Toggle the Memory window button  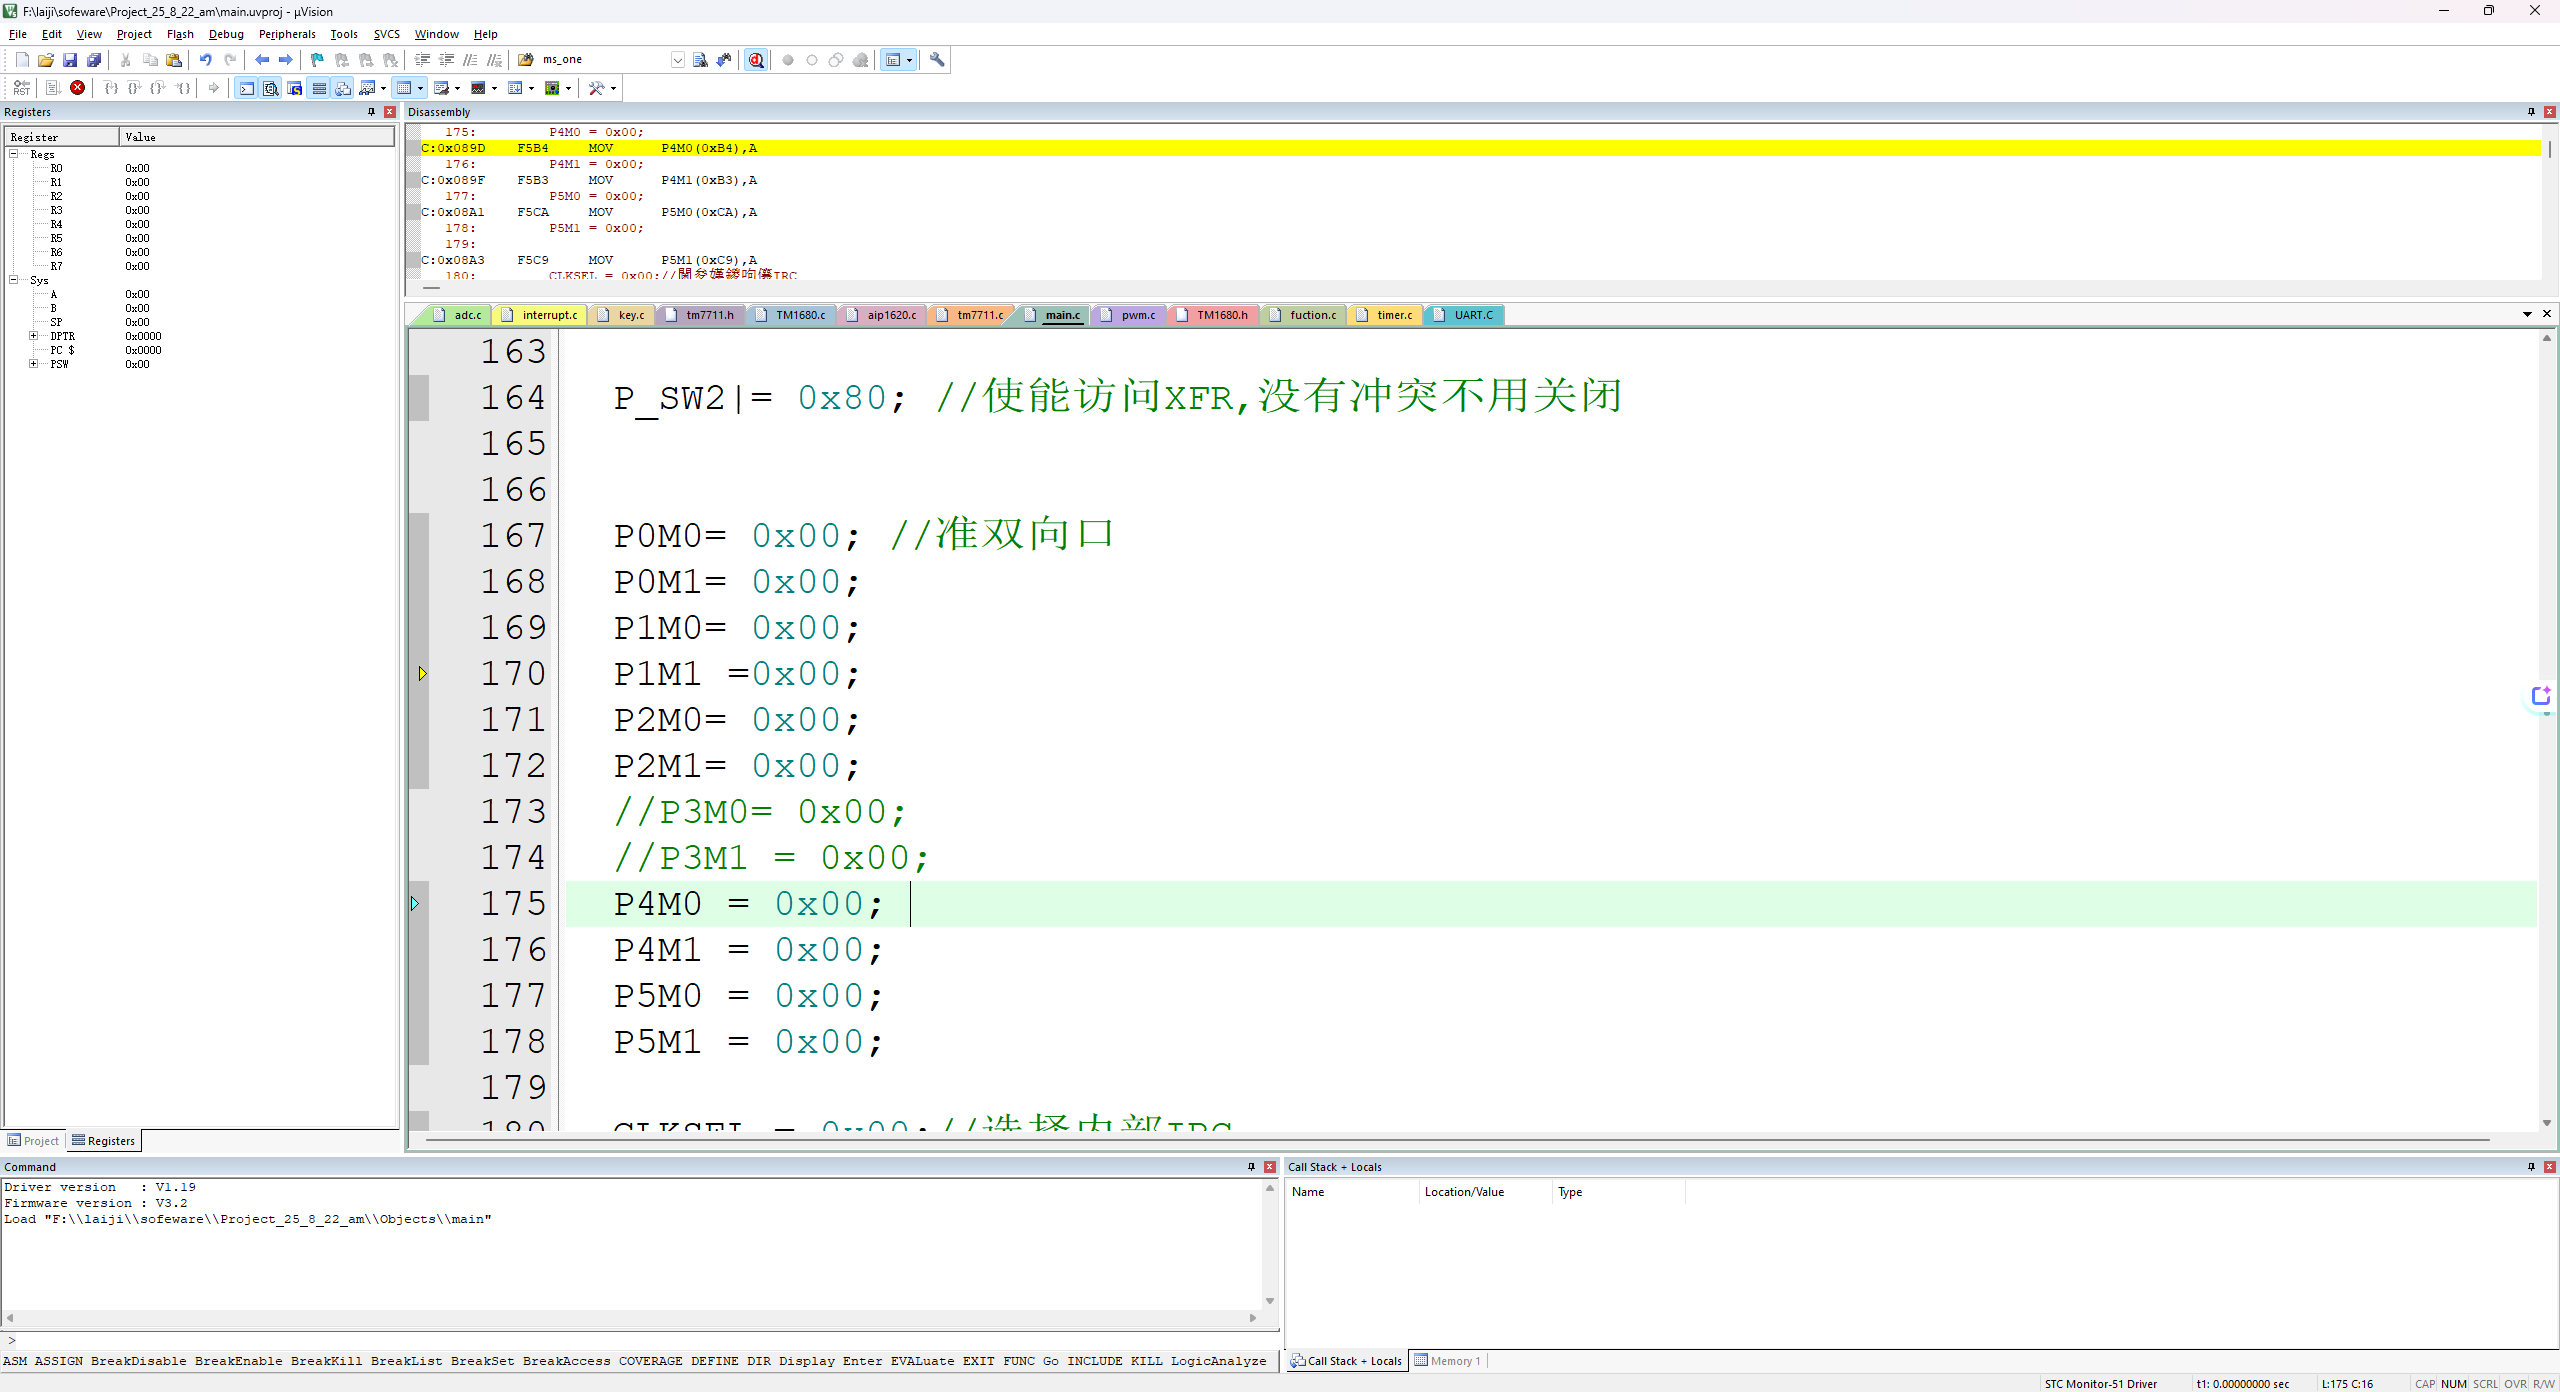point(404,88)
